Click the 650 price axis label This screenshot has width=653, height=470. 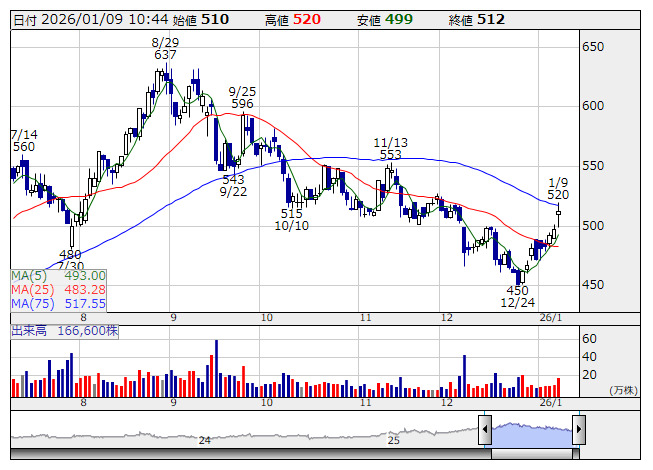[x=593, y=47]
